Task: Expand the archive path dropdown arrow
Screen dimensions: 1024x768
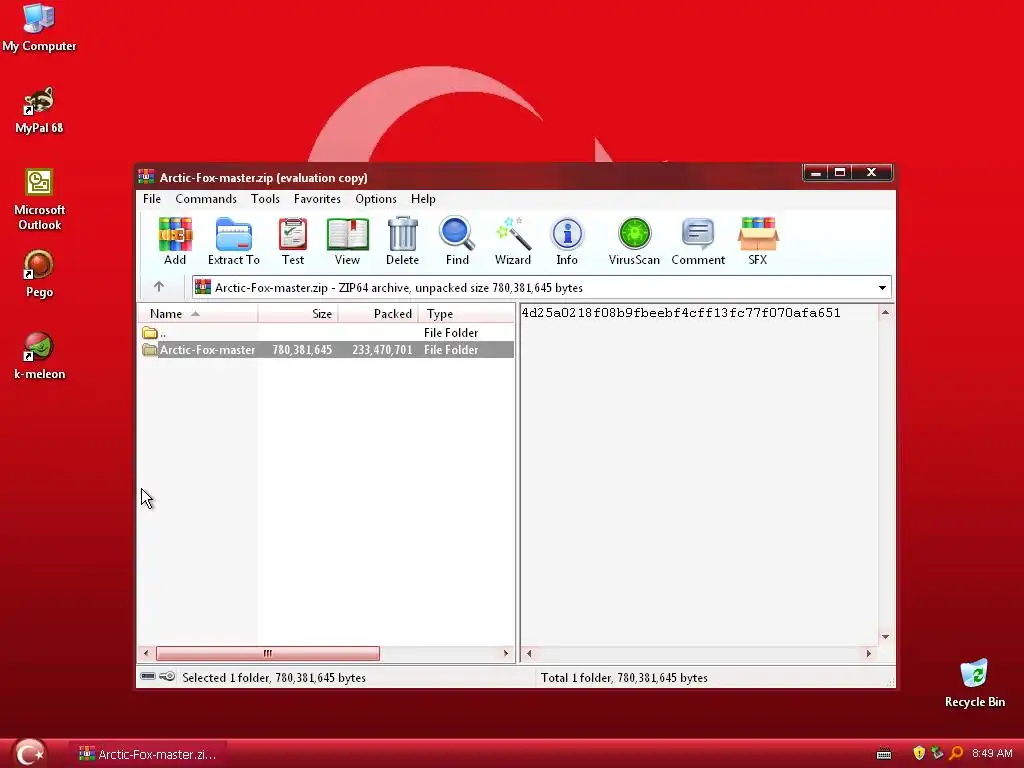Action: pyautogui.click(x=882, y=287)
